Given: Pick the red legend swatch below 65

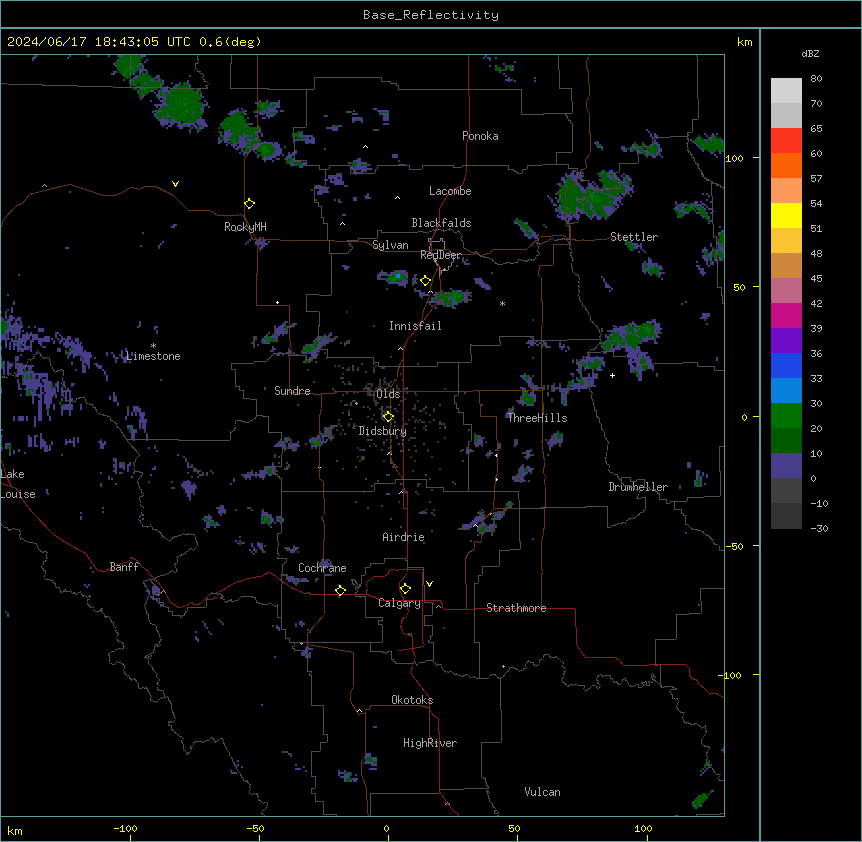Looking at the screenshot, I should pyautogui.click(x=786, y=140).
